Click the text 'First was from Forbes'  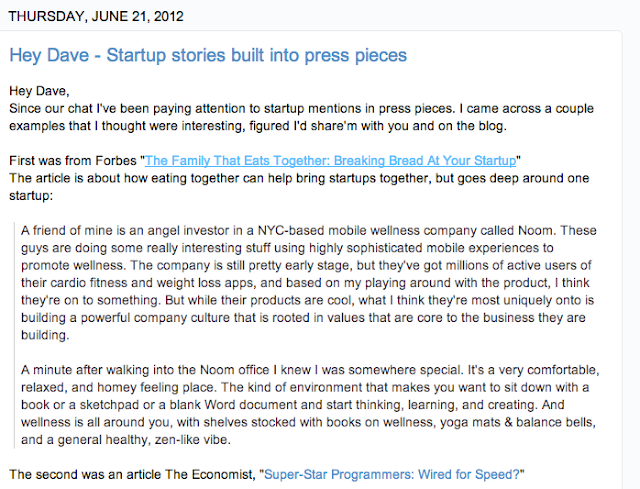(73, 160)
